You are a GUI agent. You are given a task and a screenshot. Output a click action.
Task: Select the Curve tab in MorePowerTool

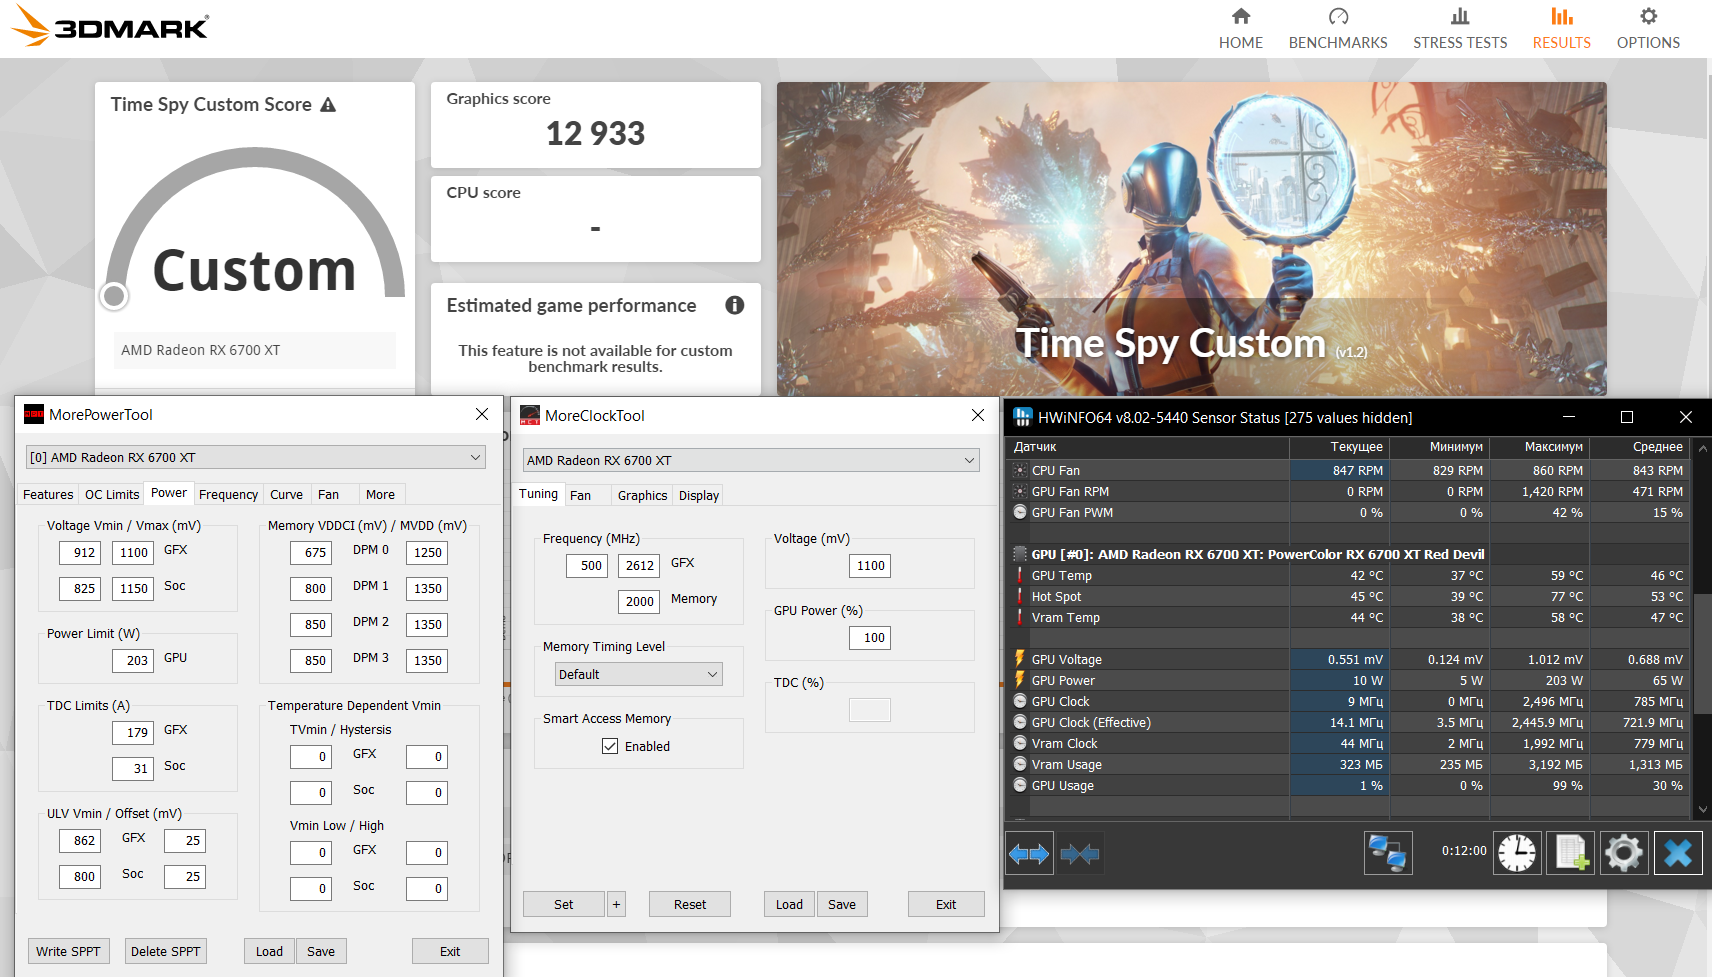(x=286, y=494)
